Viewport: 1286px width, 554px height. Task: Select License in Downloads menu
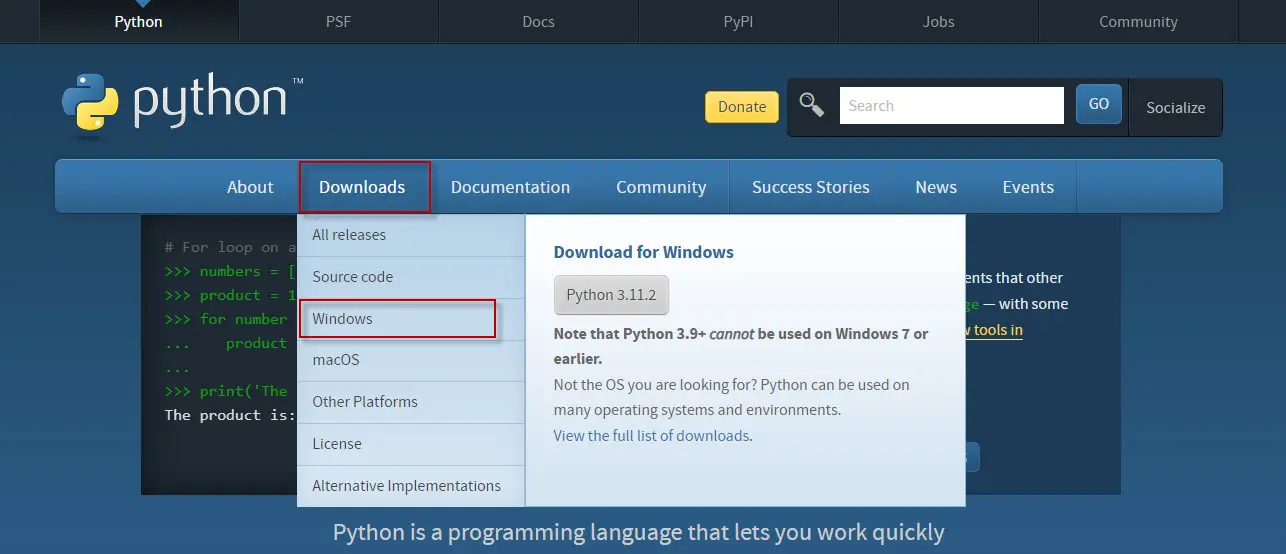411,444
